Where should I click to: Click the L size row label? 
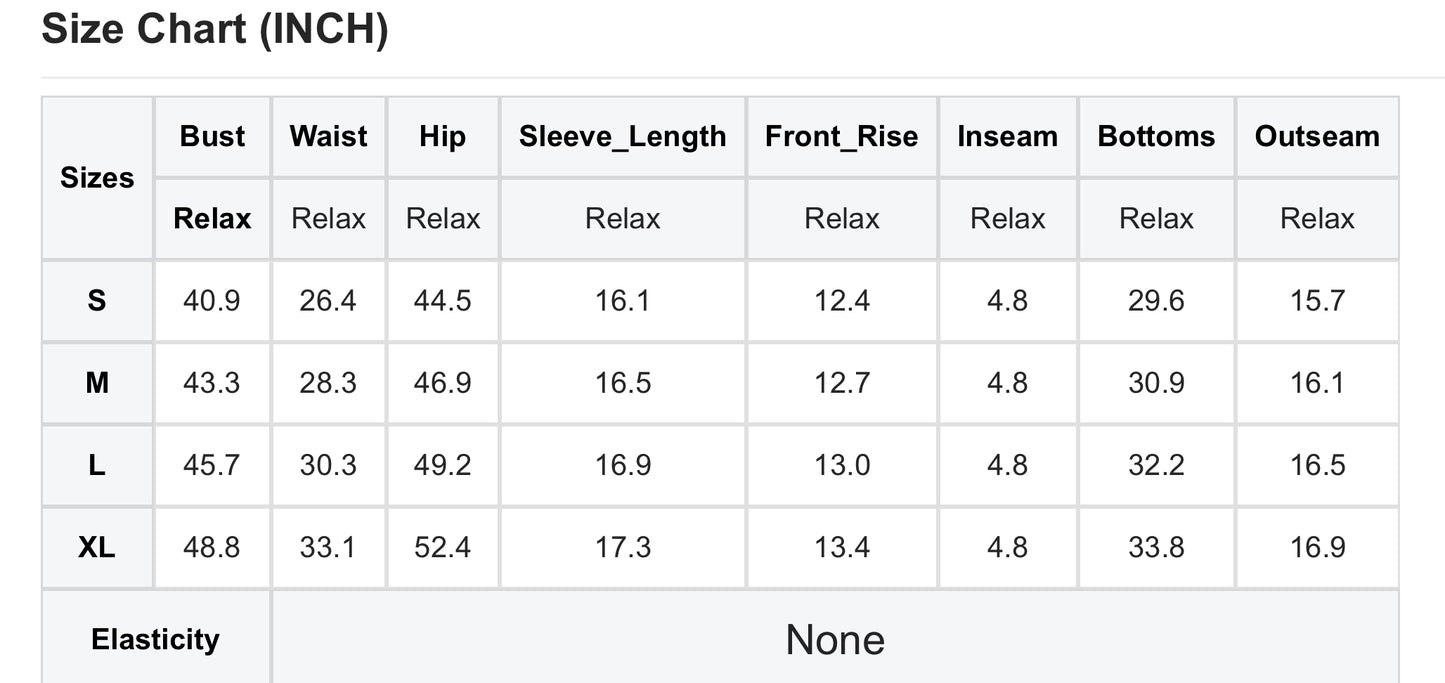coord(97,465)
